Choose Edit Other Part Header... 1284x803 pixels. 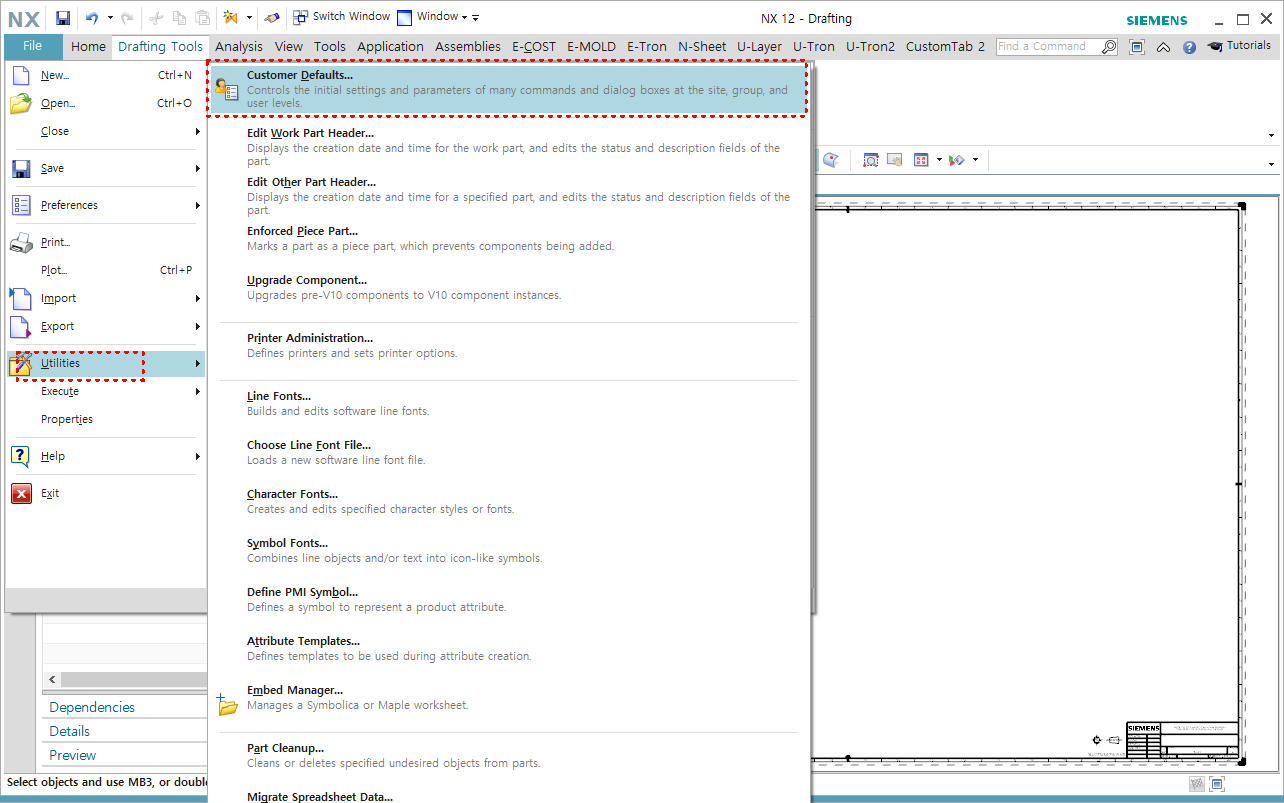coord(507,196)
